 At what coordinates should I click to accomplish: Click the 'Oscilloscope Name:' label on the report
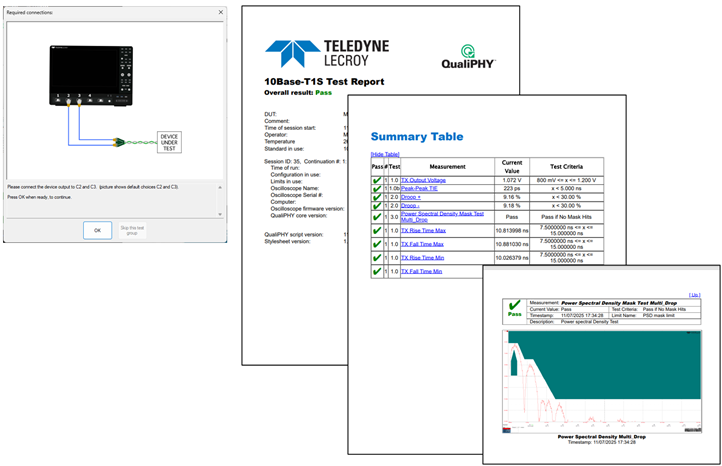(x=295, y=188)
